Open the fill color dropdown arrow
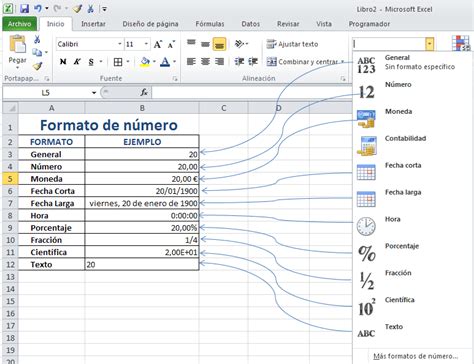The height and width of the screenshot is (364, 474). [154, 62]
